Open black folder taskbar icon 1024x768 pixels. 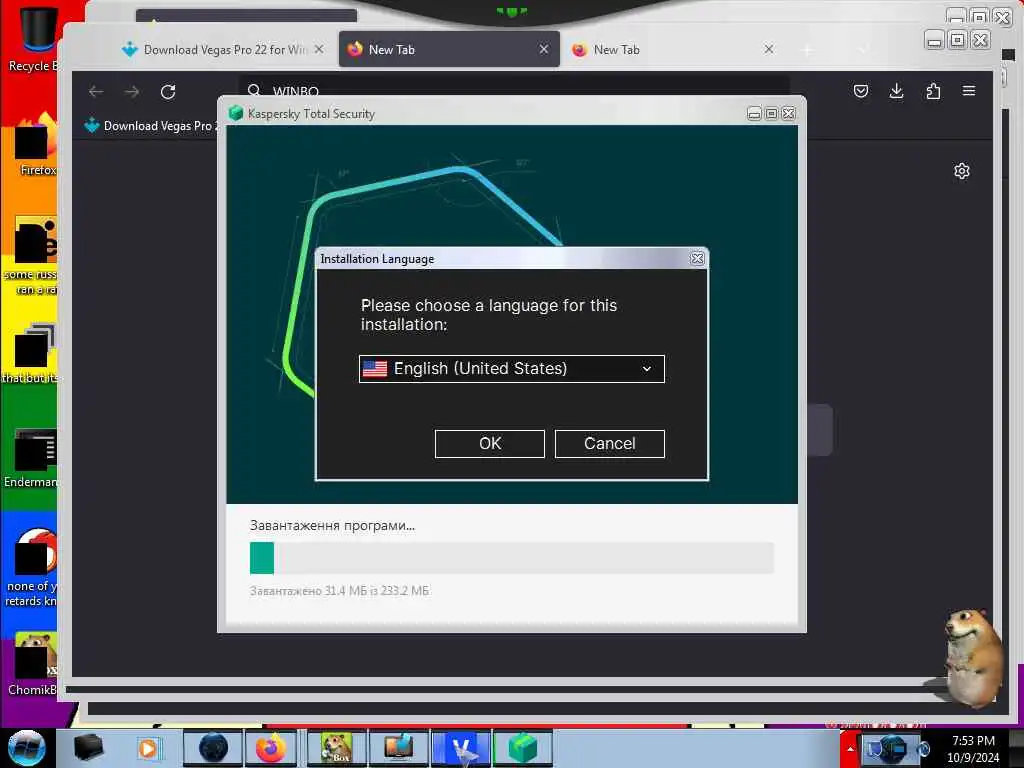88,748
